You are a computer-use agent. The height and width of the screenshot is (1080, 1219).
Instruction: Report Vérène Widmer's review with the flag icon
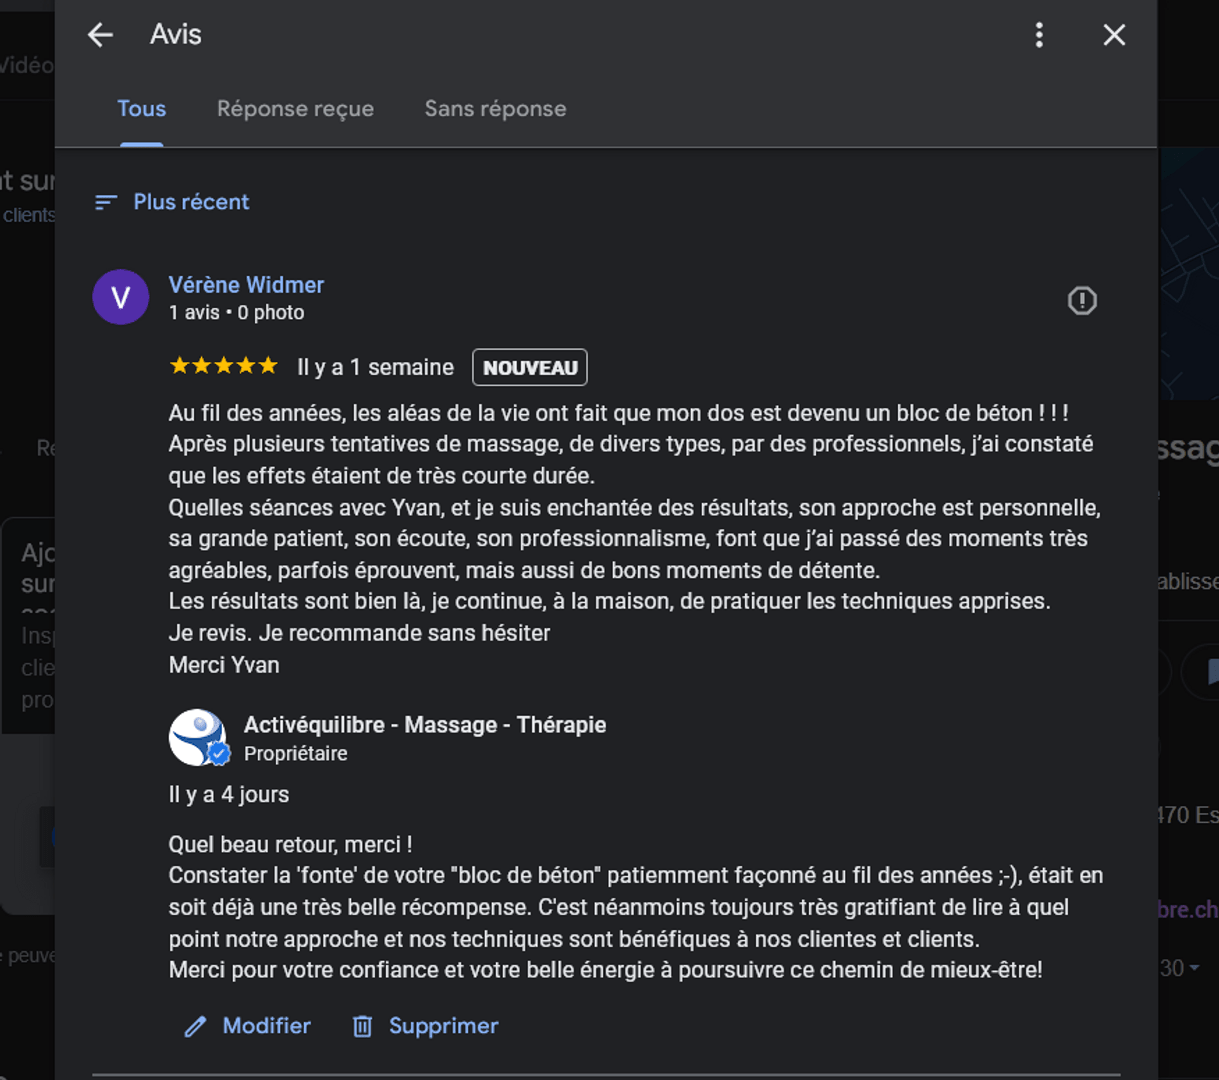(1082, 300)
